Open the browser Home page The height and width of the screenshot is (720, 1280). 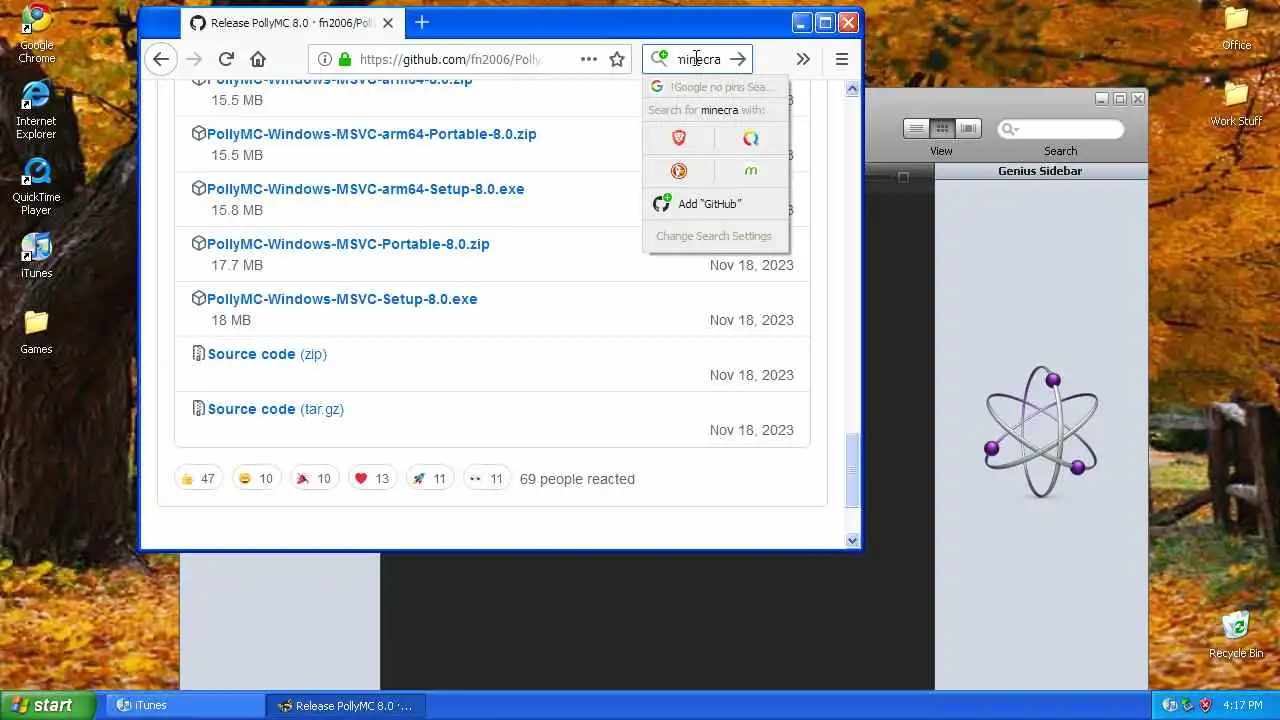[x=258, y=59]
